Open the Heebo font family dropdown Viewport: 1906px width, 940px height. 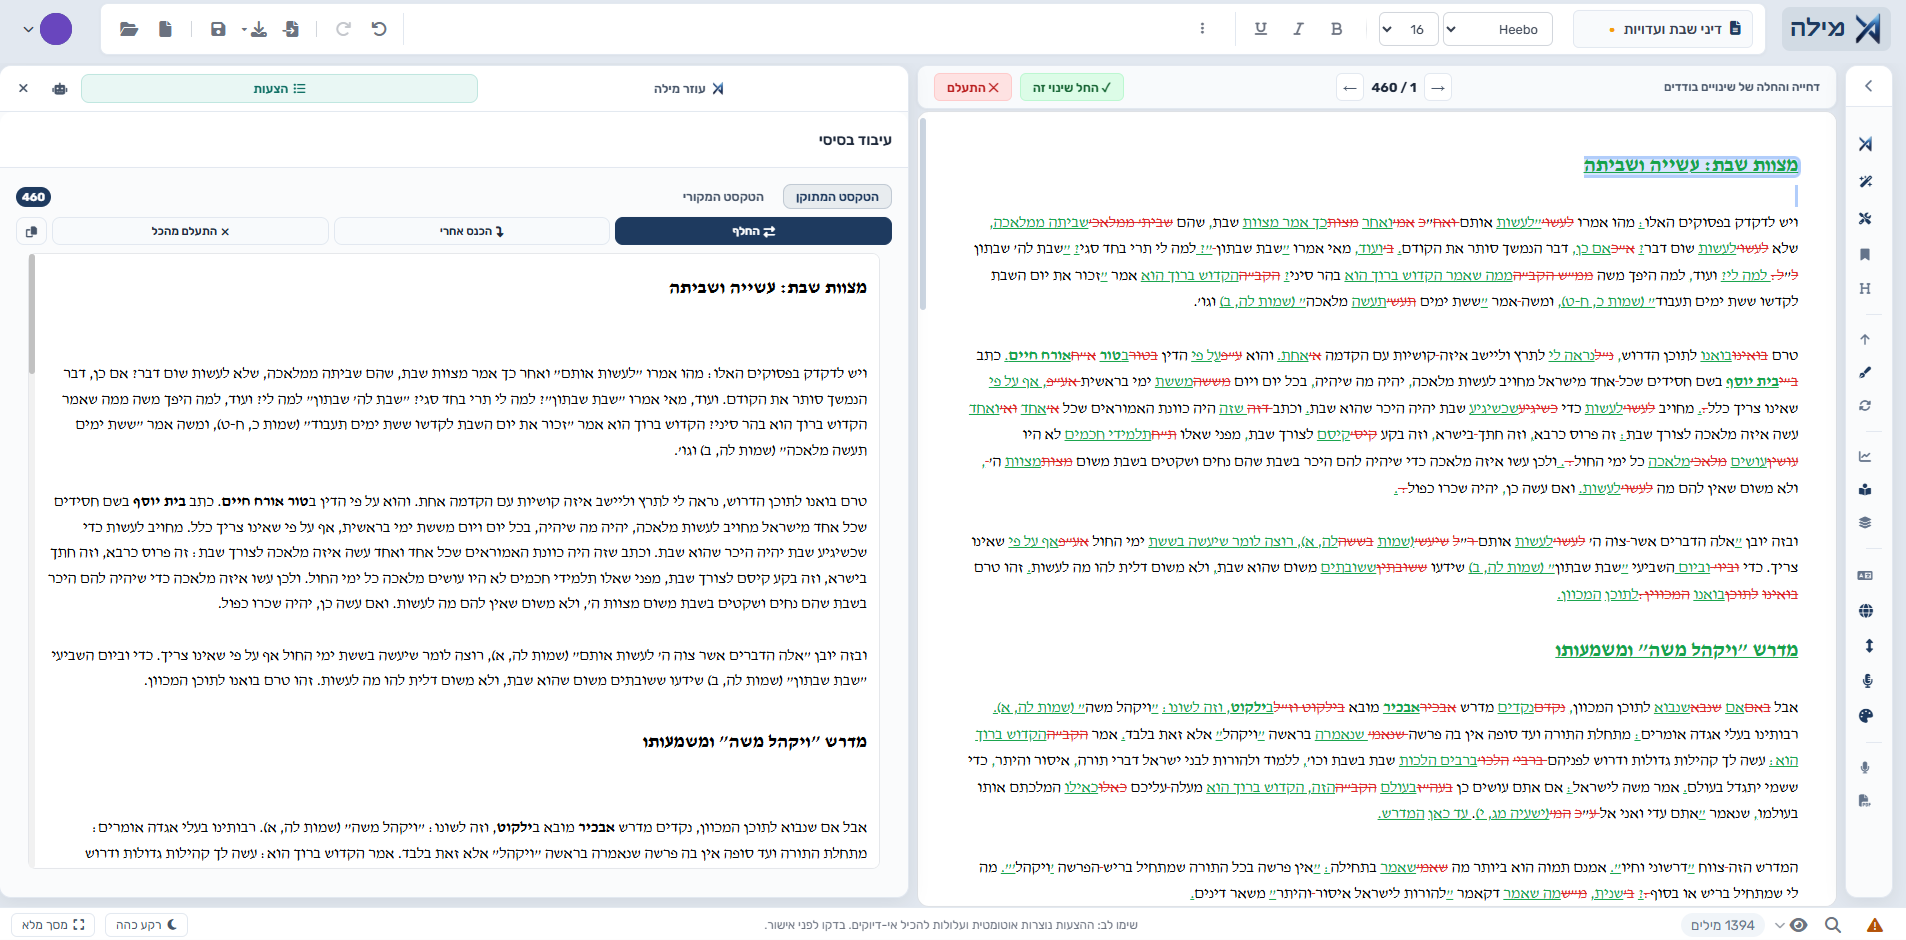point(1498,29)
